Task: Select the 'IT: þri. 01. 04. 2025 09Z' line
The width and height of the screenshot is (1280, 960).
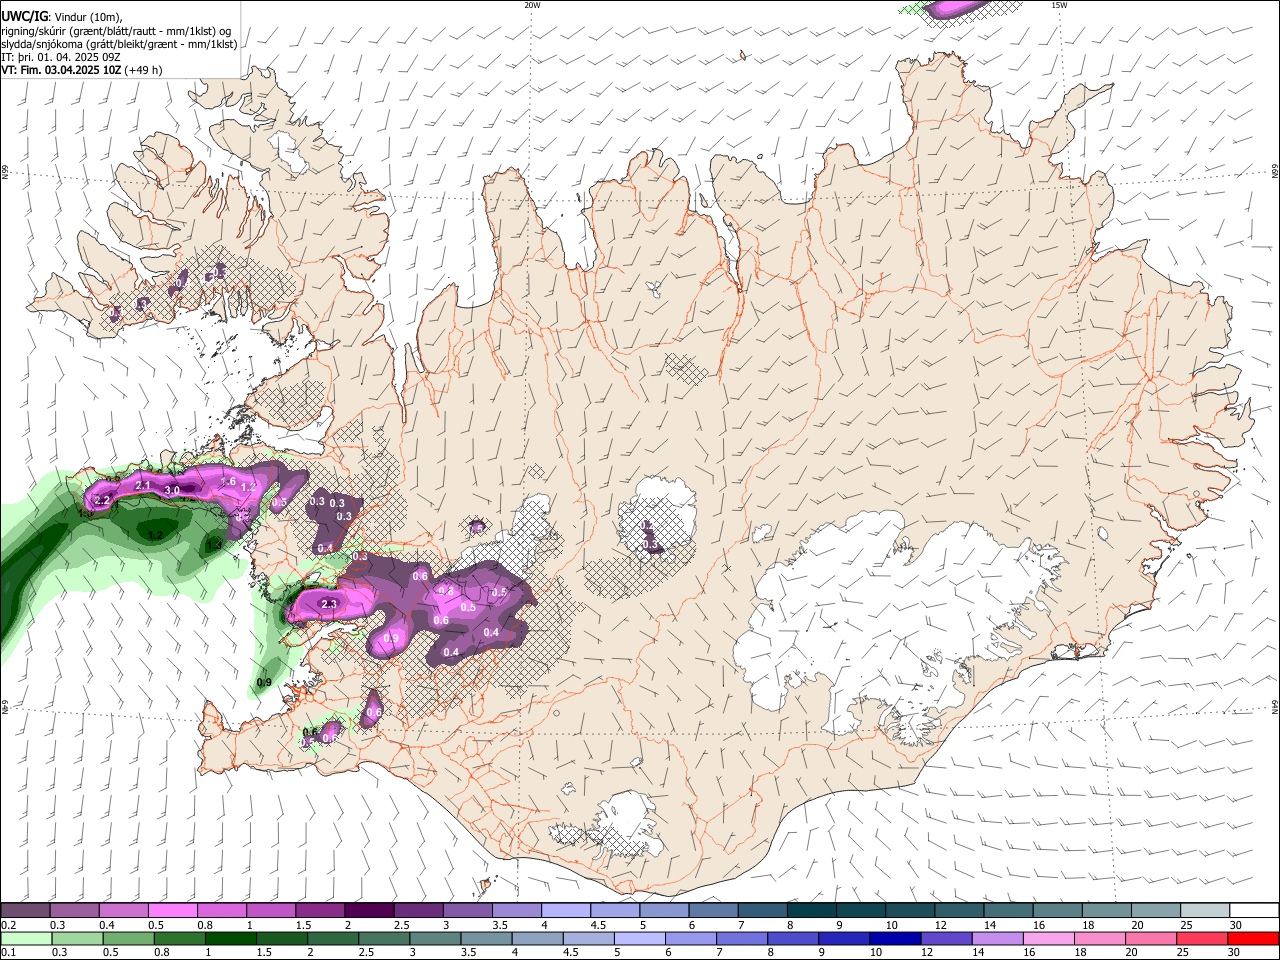Action: point(61,57)
